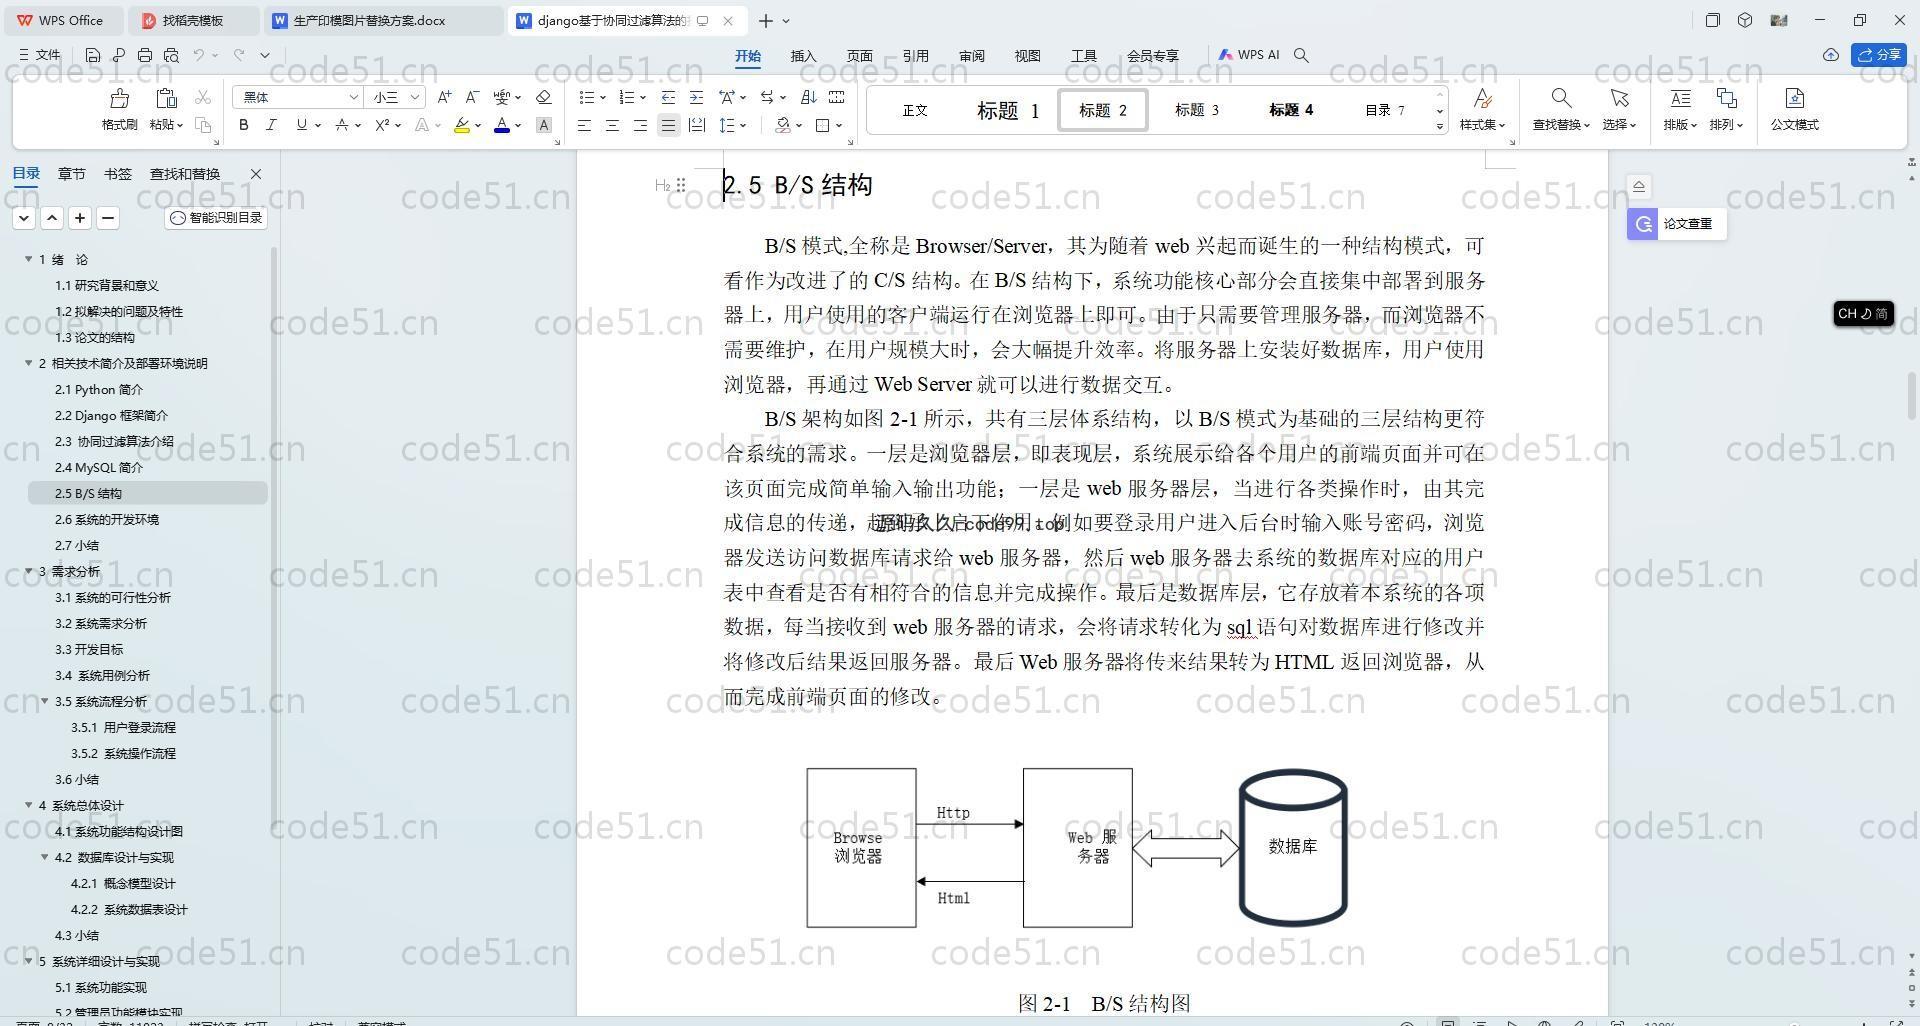The image size is (1920, 1026).
Task: Click the Sort (A-Z arrow) icon
Action: tap(809, 97)
